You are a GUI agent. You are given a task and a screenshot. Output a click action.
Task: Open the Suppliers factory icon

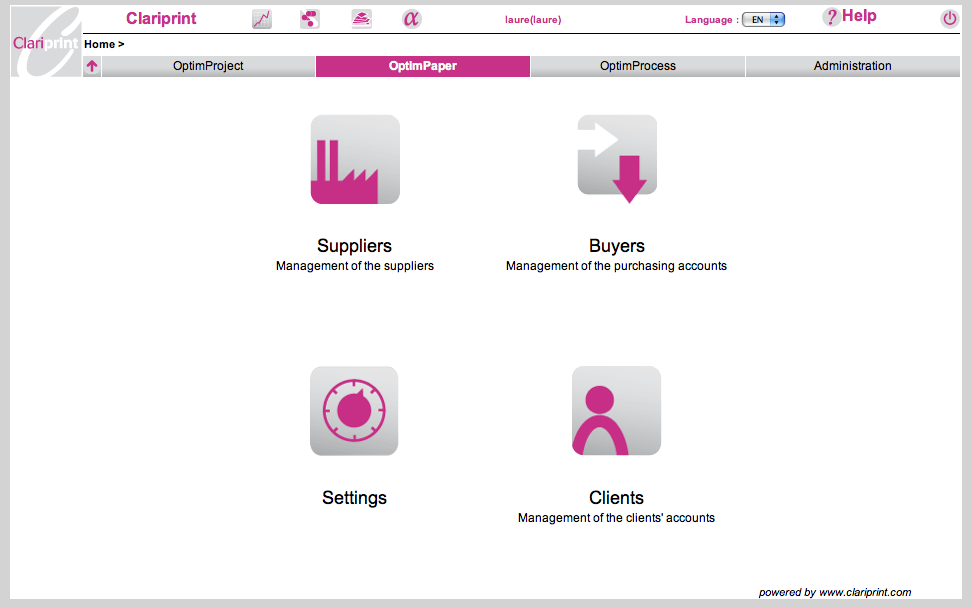(355, 160)
